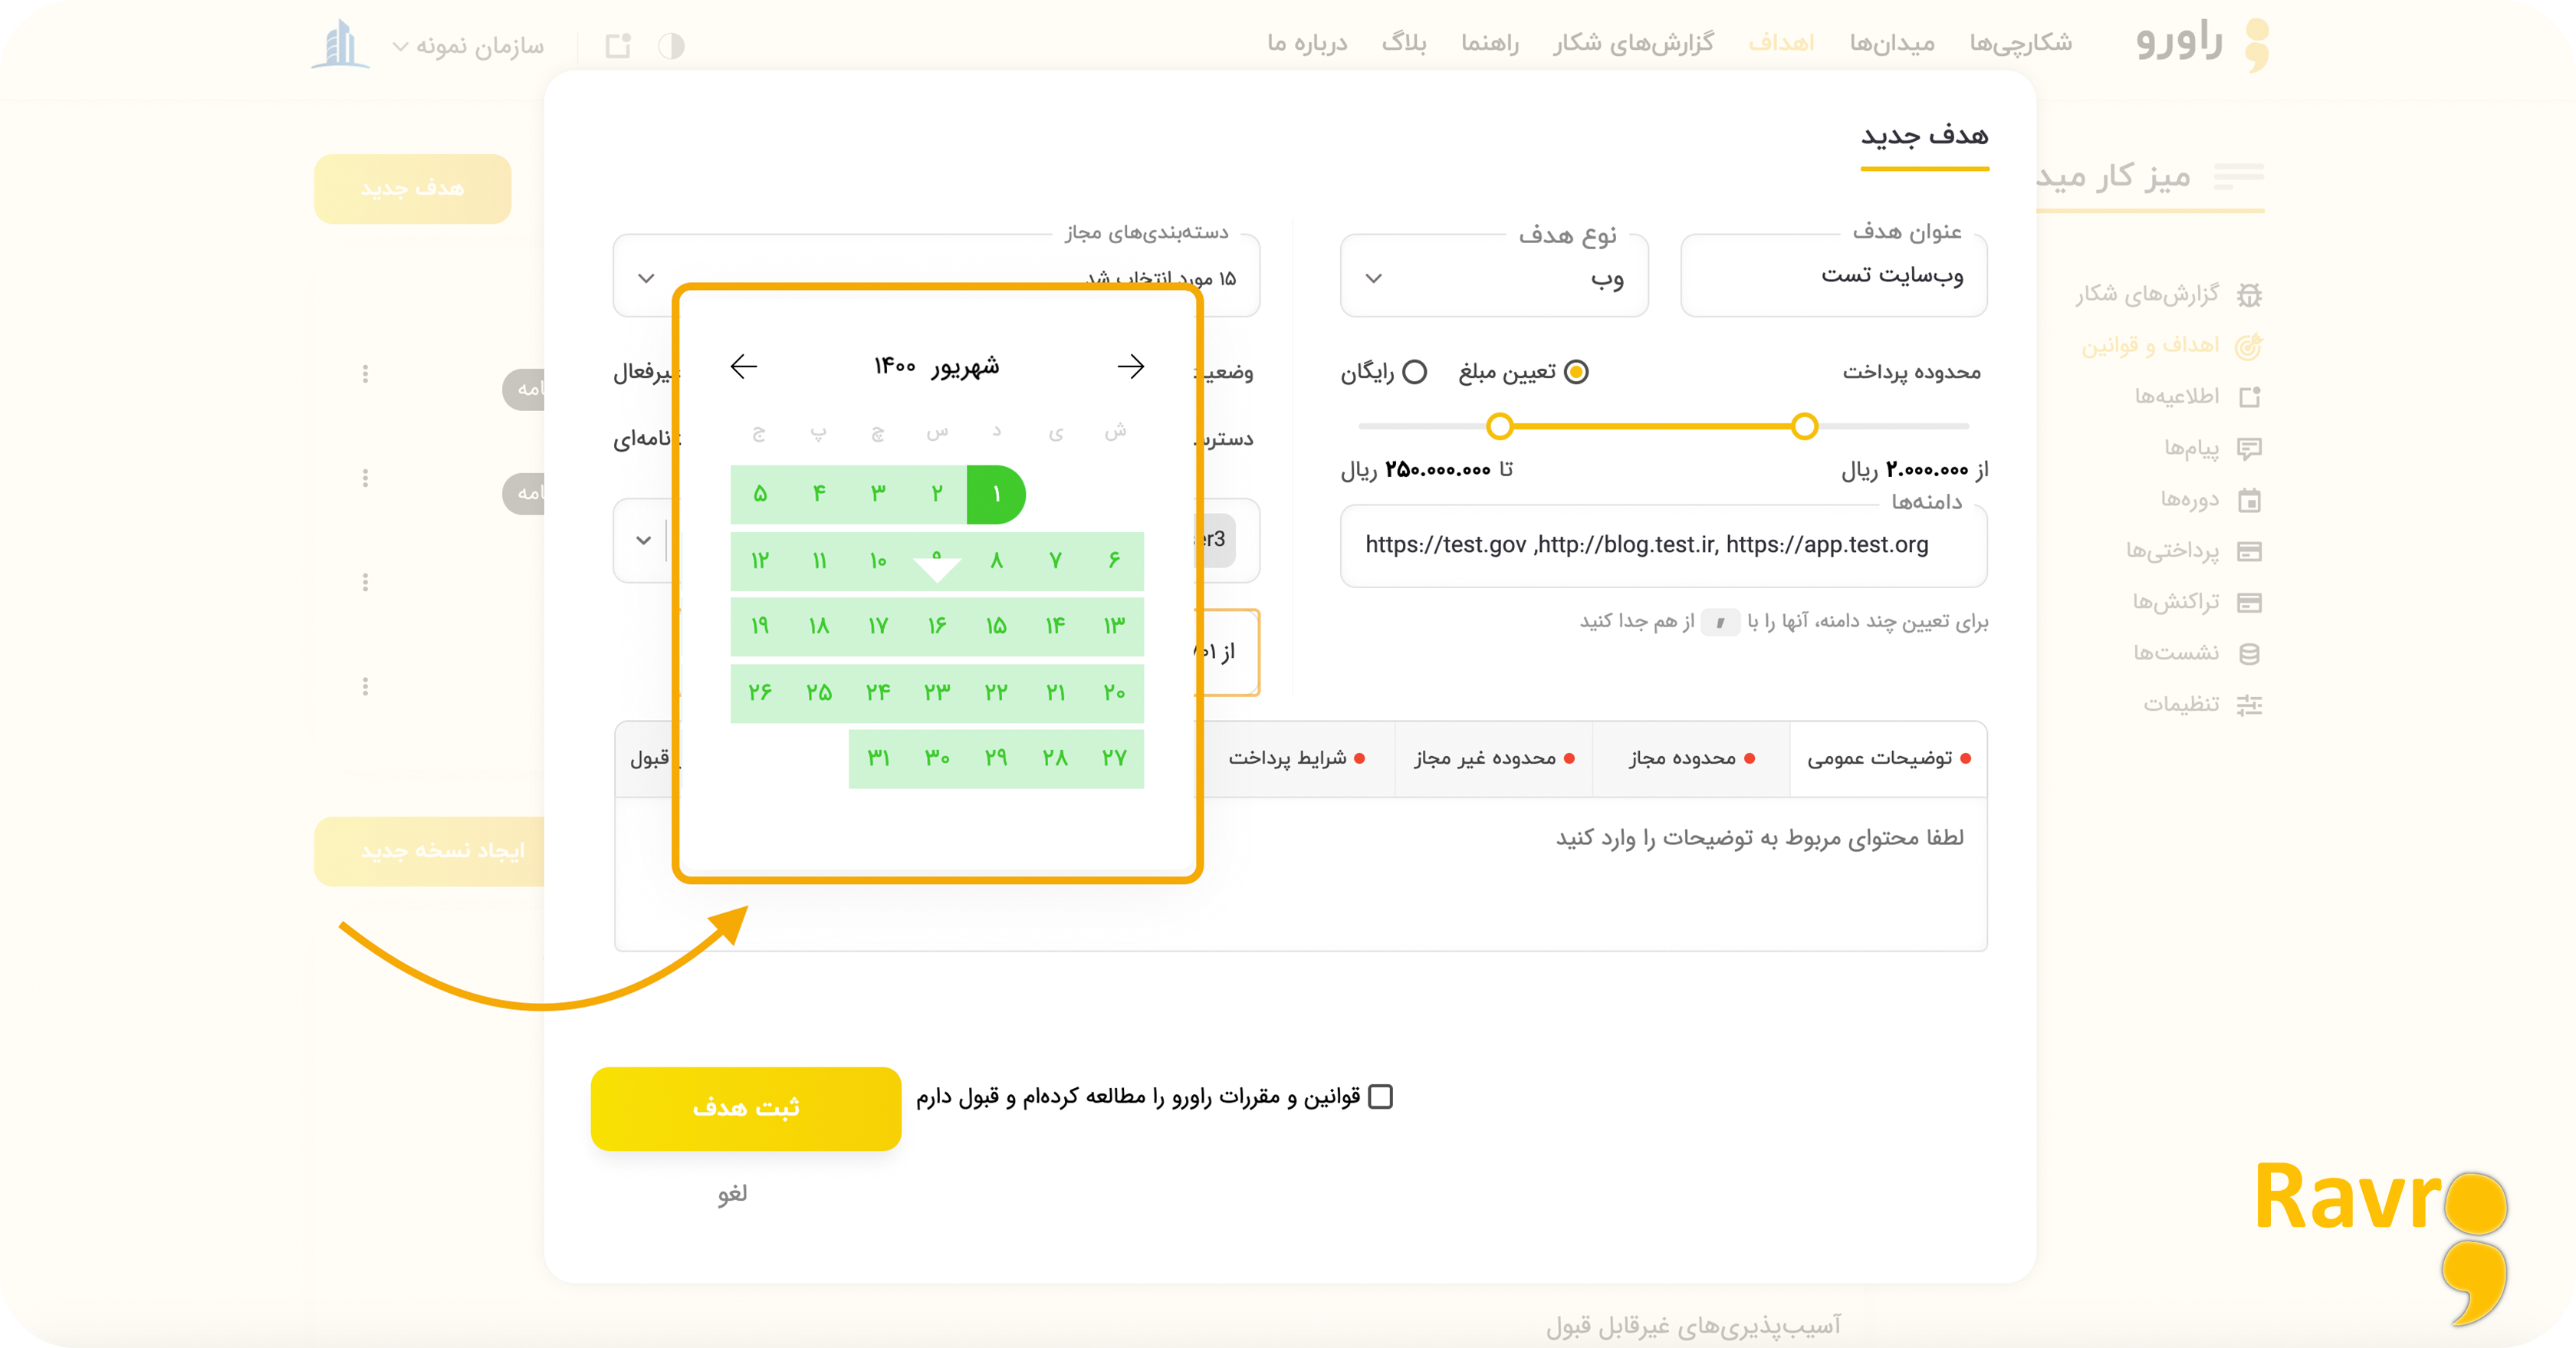Click the maximum payment slider handle

[1499, 426]
